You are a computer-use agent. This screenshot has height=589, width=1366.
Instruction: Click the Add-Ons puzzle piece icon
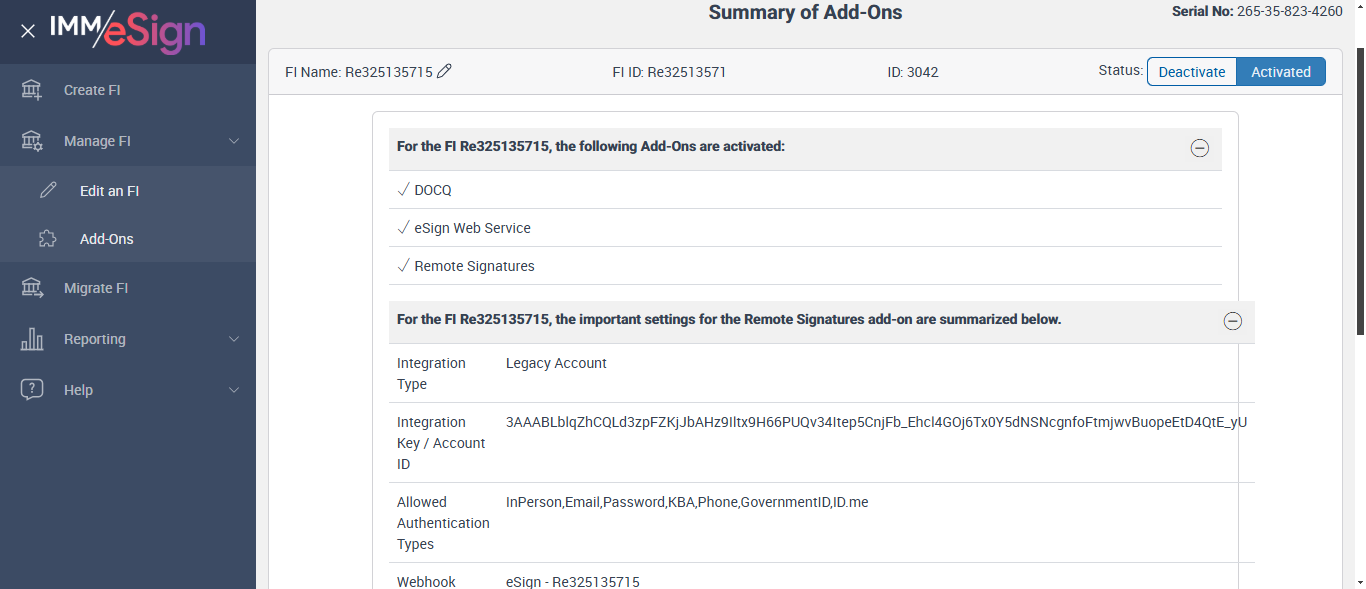48,239
